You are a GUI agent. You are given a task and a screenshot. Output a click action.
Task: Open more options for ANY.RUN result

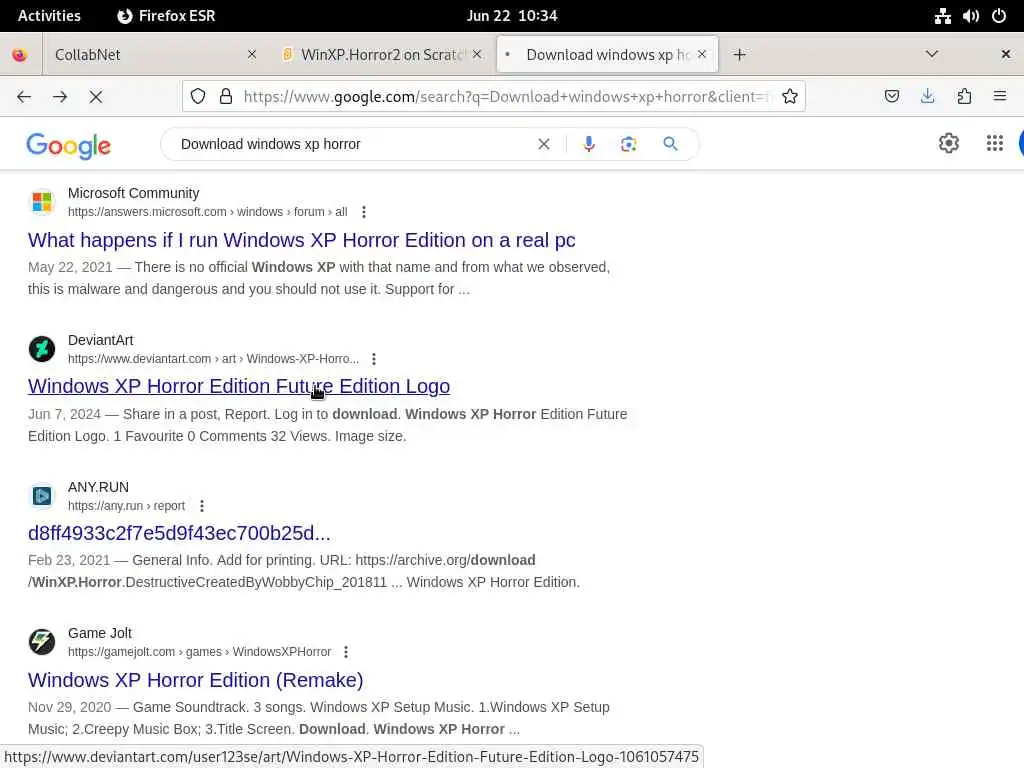(x=202, y=506)
